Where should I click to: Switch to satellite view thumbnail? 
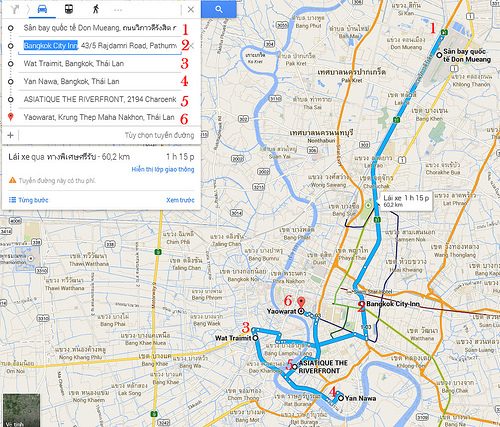[x=21, y=410]
